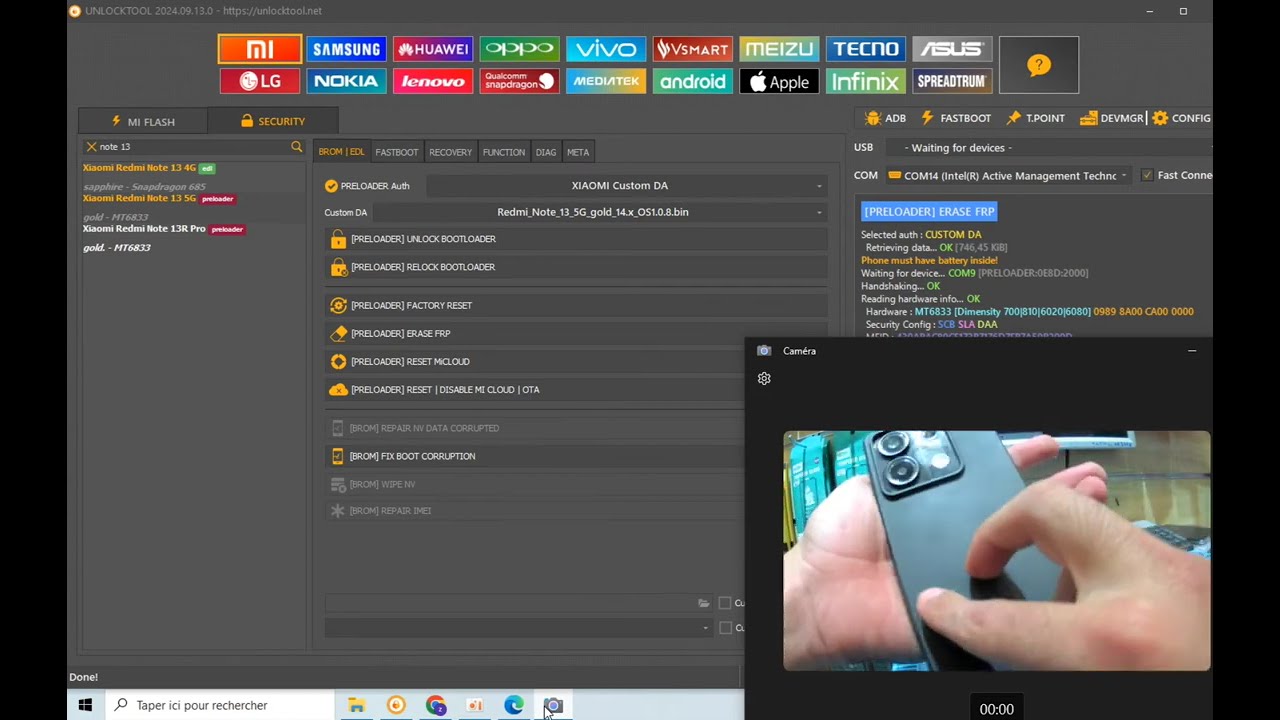Select the BROM | EDL tab
The image size is (1280, 720).
tap(341, 152)
